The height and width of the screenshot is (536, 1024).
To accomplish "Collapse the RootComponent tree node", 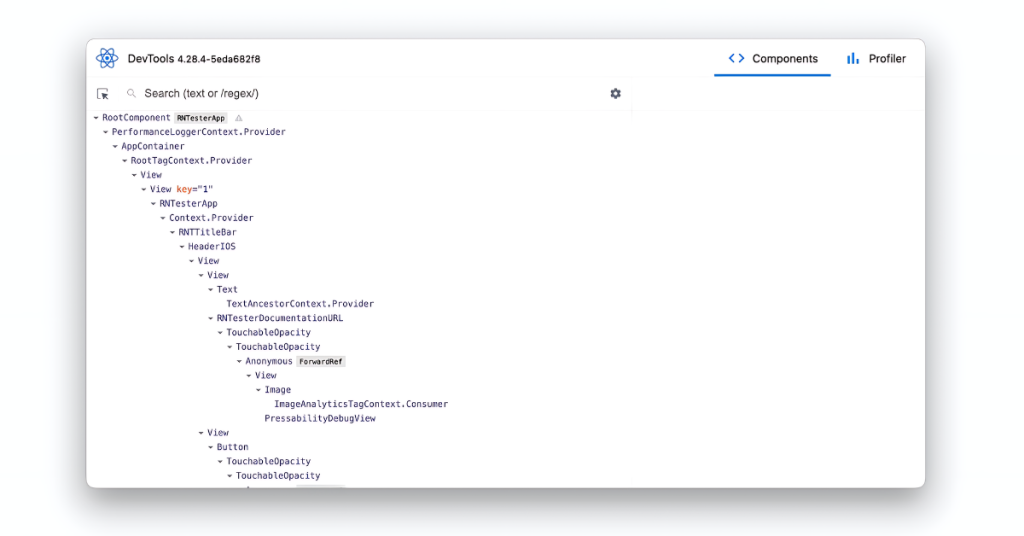I will click(96, 118).
